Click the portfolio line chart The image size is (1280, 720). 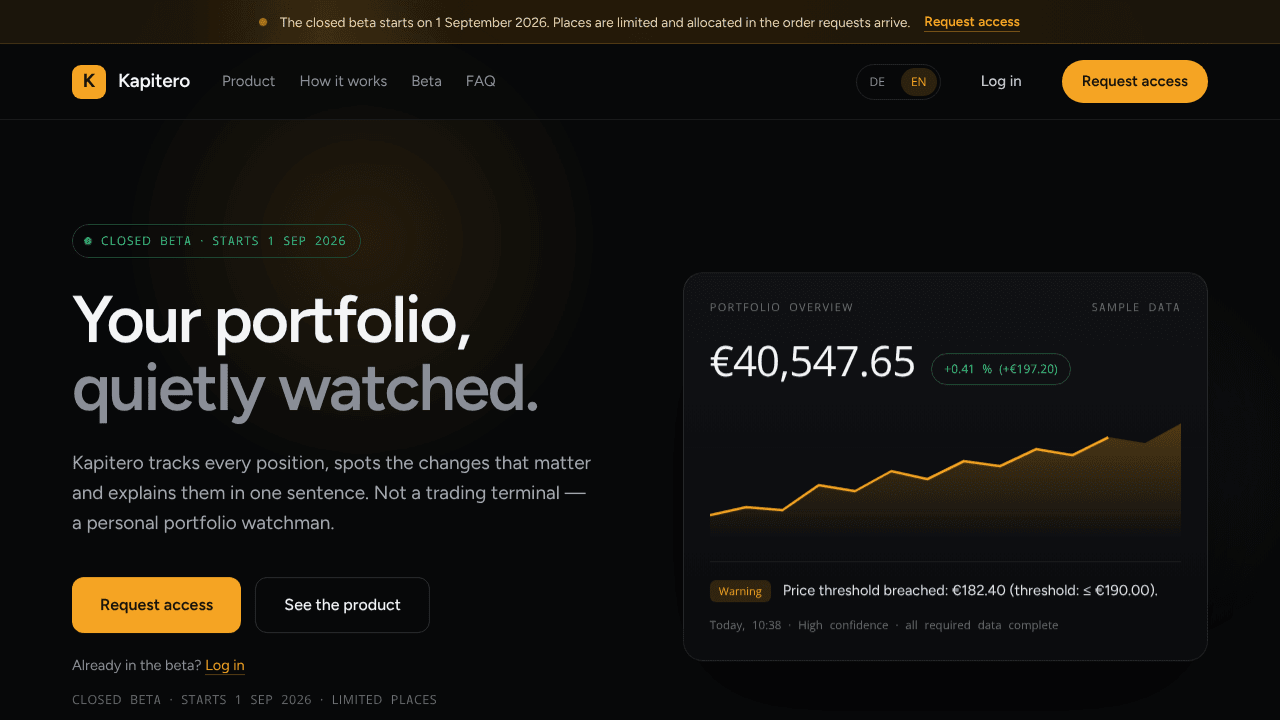click(945, 480)
